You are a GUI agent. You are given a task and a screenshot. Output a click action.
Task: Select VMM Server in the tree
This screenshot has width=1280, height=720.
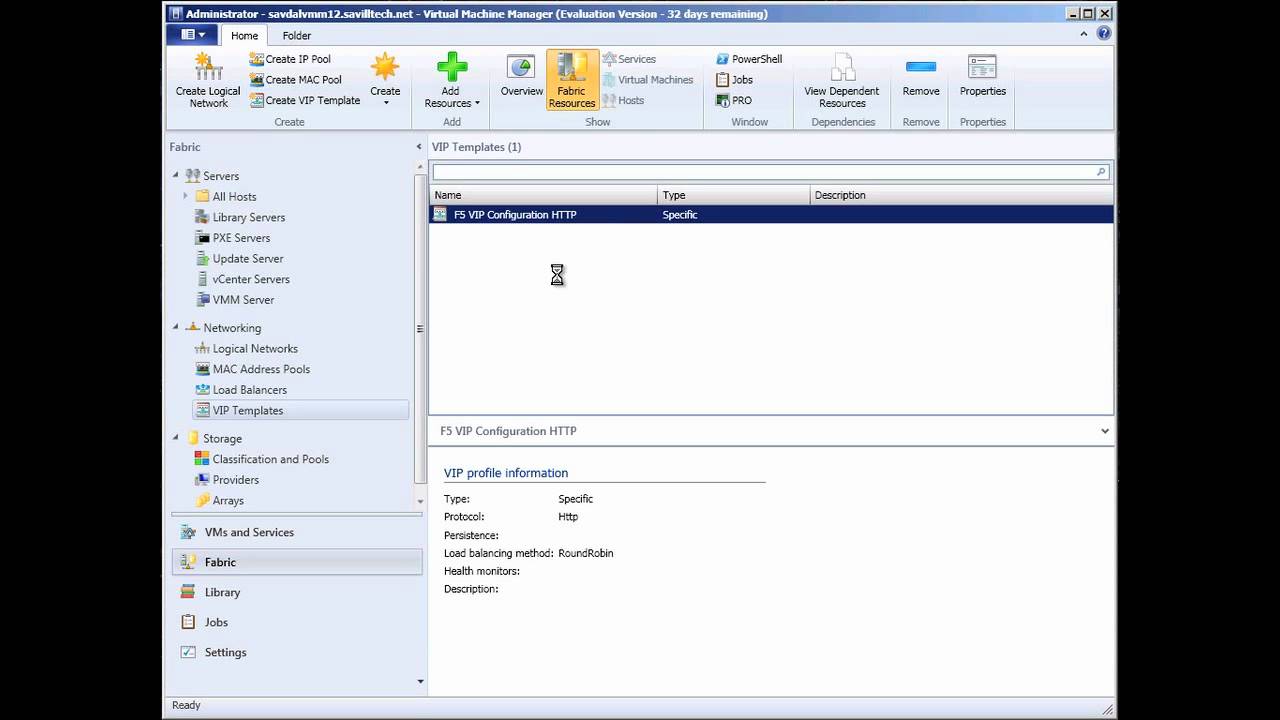pyautogui.click(x=243, y=300)
